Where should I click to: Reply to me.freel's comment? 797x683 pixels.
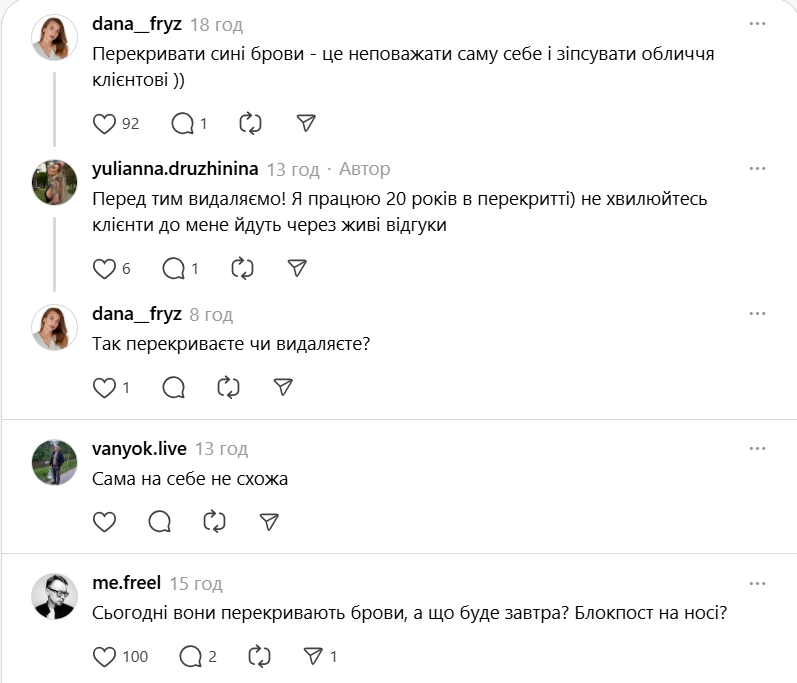click(189, 656)
